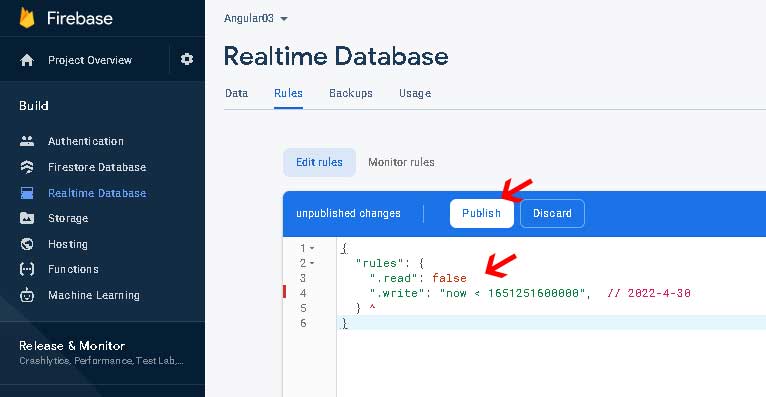The width and height of the screenshot is (766, 397).
Task: Open the Backups tab
Action: tap(351, 93)
